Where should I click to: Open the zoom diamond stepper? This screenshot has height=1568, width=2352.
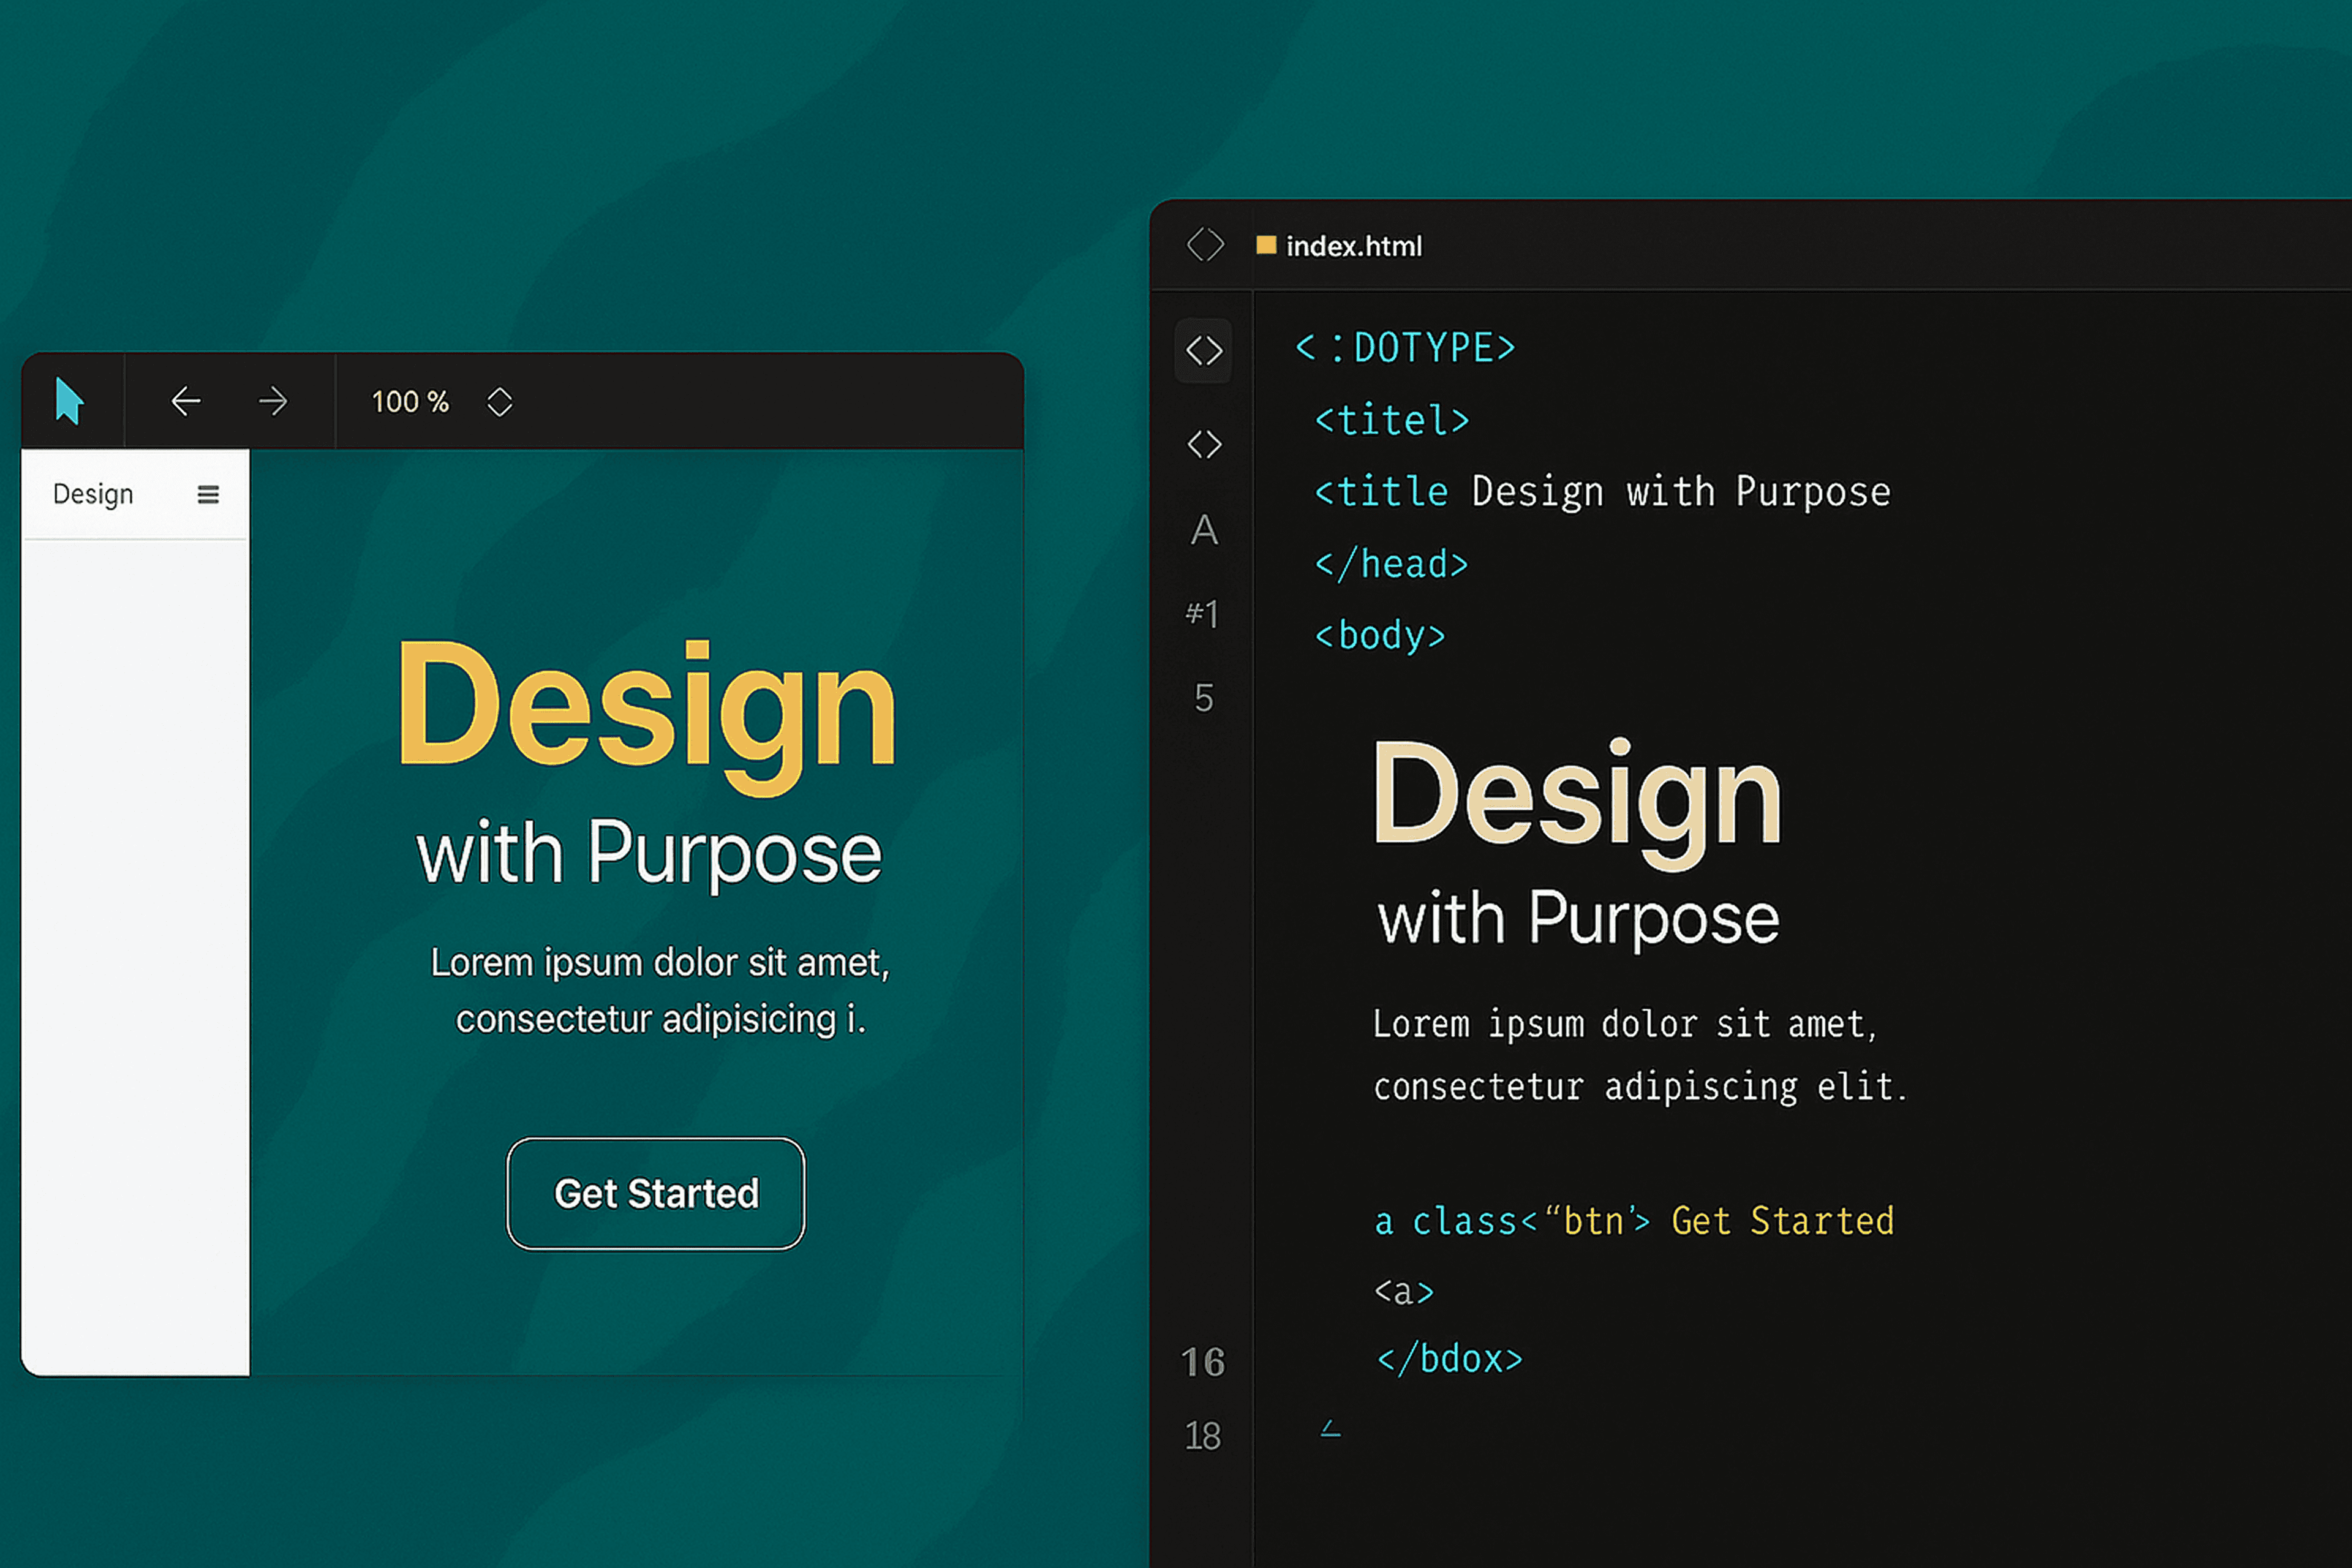[500, 402]
